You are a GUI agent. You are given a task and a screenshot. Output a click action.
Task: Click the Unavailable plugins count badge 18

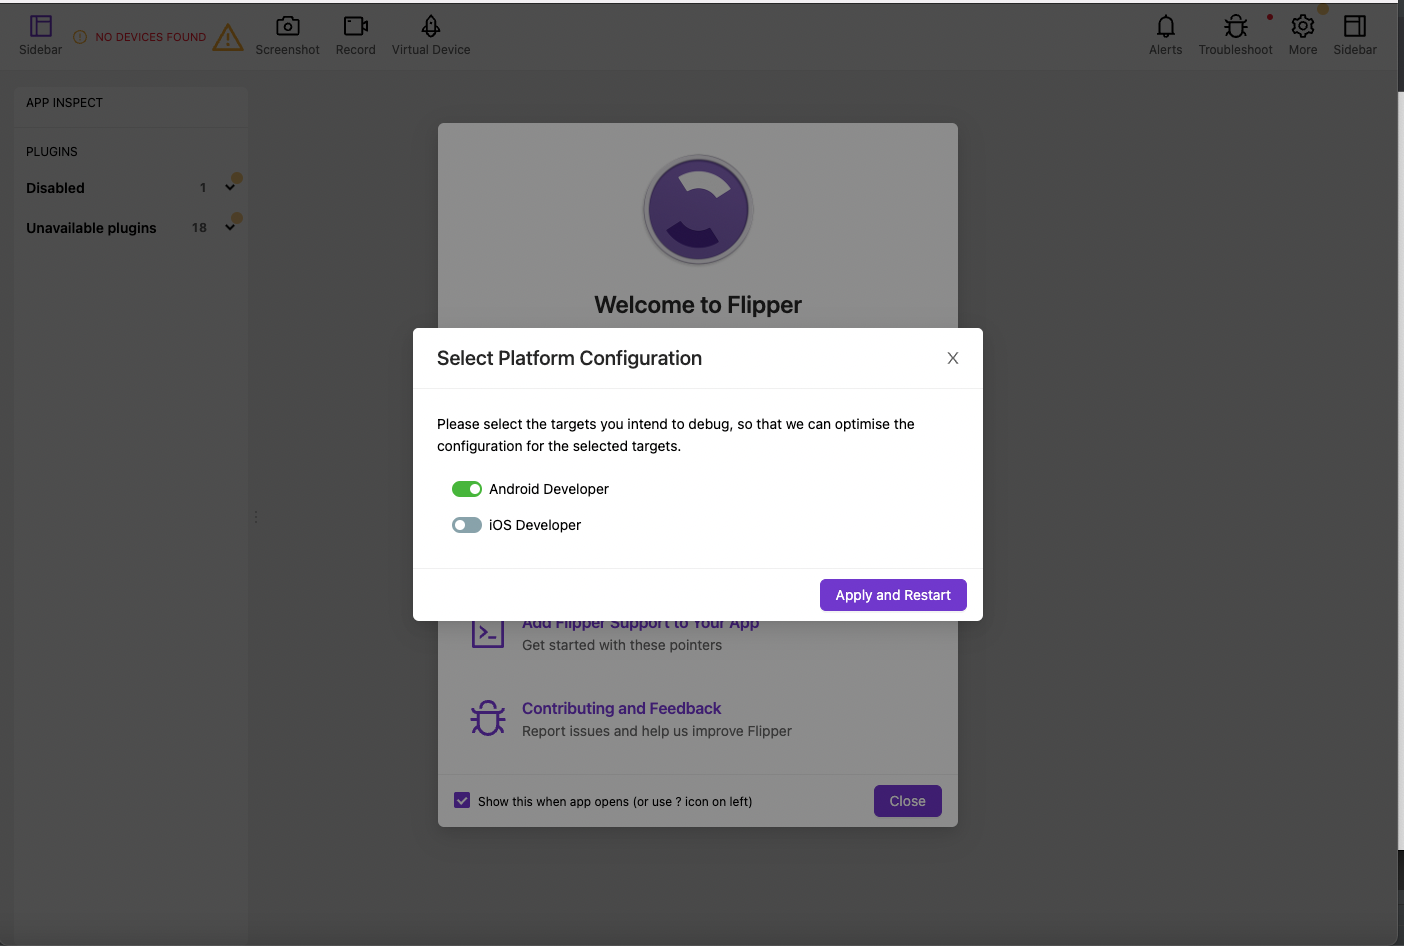[199, 228]
